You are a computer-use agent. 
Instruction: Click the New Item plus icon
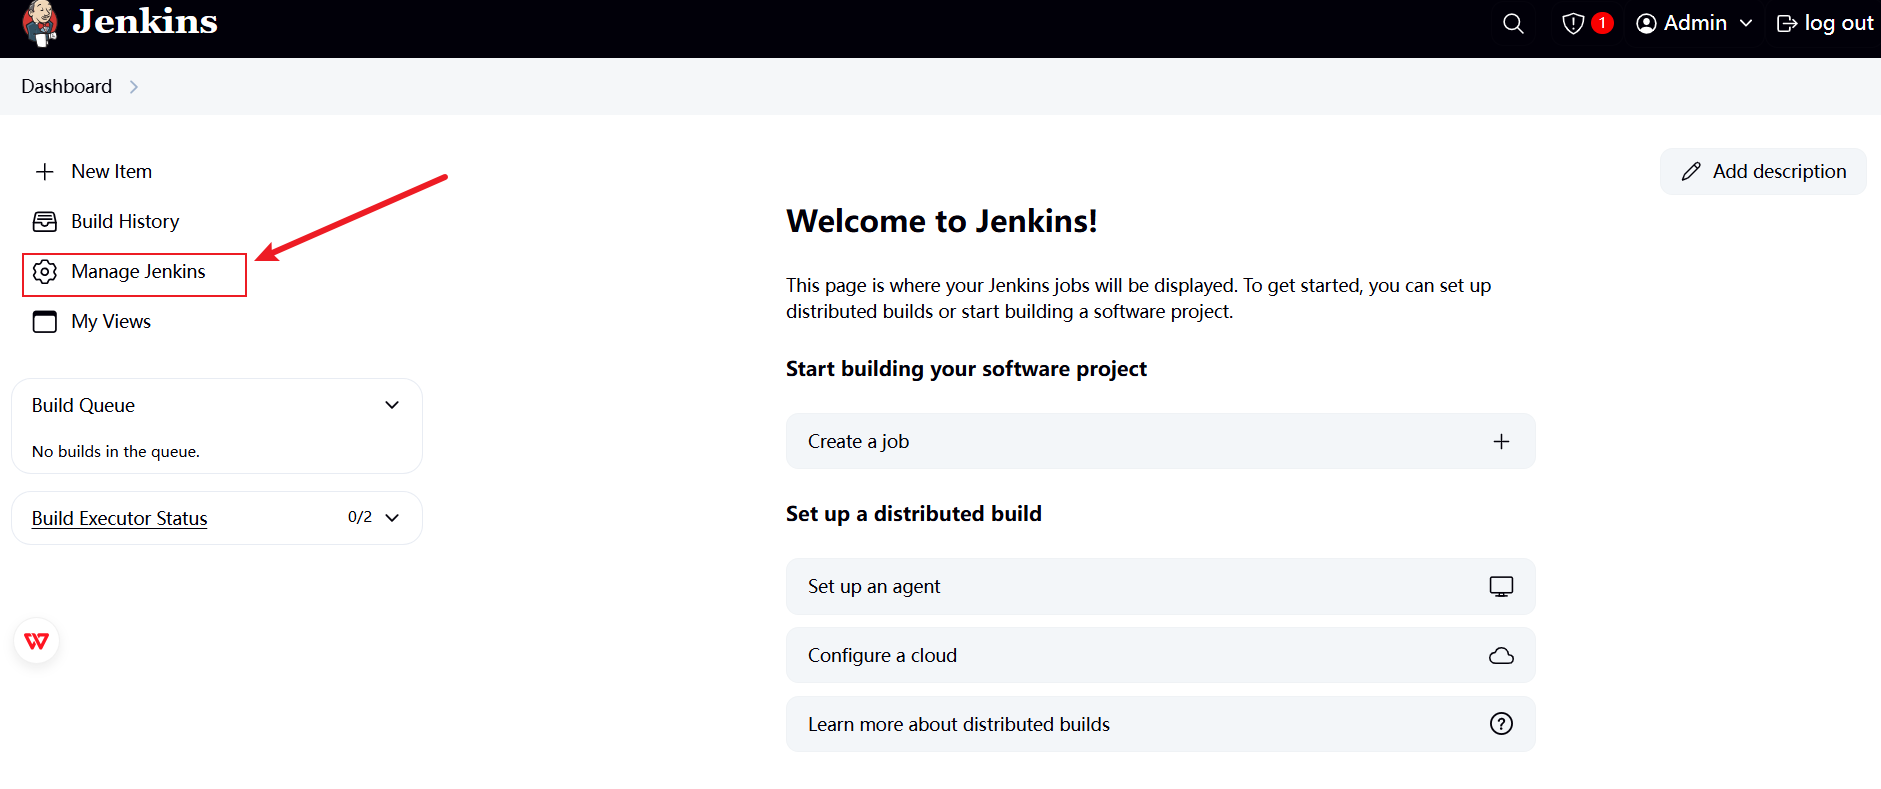44,172
